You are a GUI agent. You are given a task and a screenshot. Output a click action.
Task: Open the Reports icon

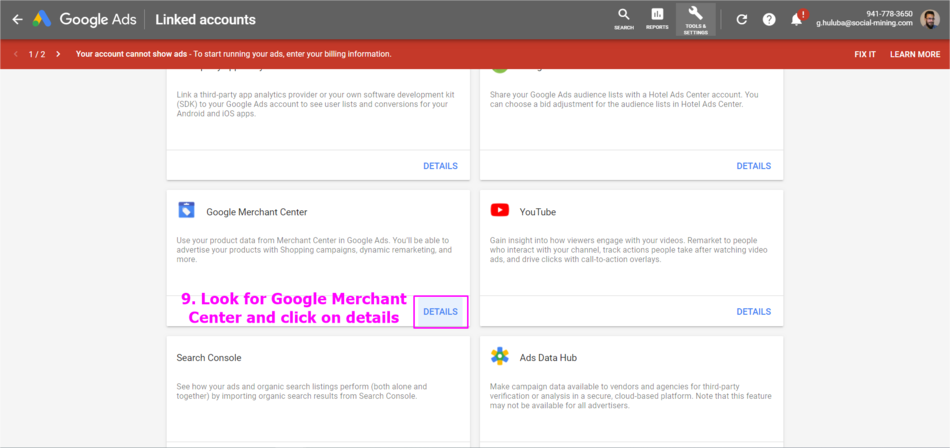click(x=657, y=19)
